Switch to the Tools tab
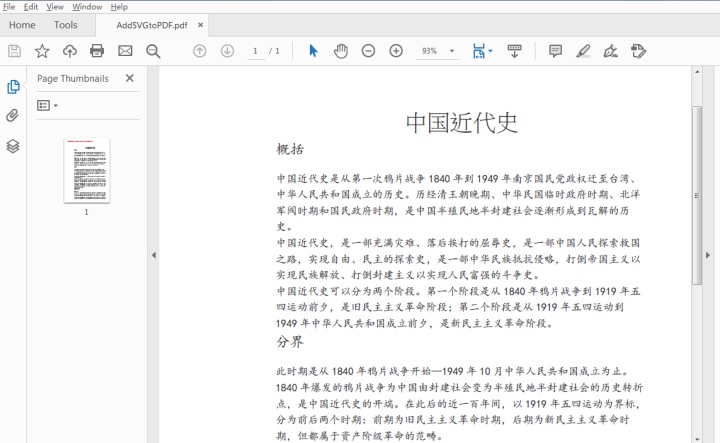 coord(65,25)
